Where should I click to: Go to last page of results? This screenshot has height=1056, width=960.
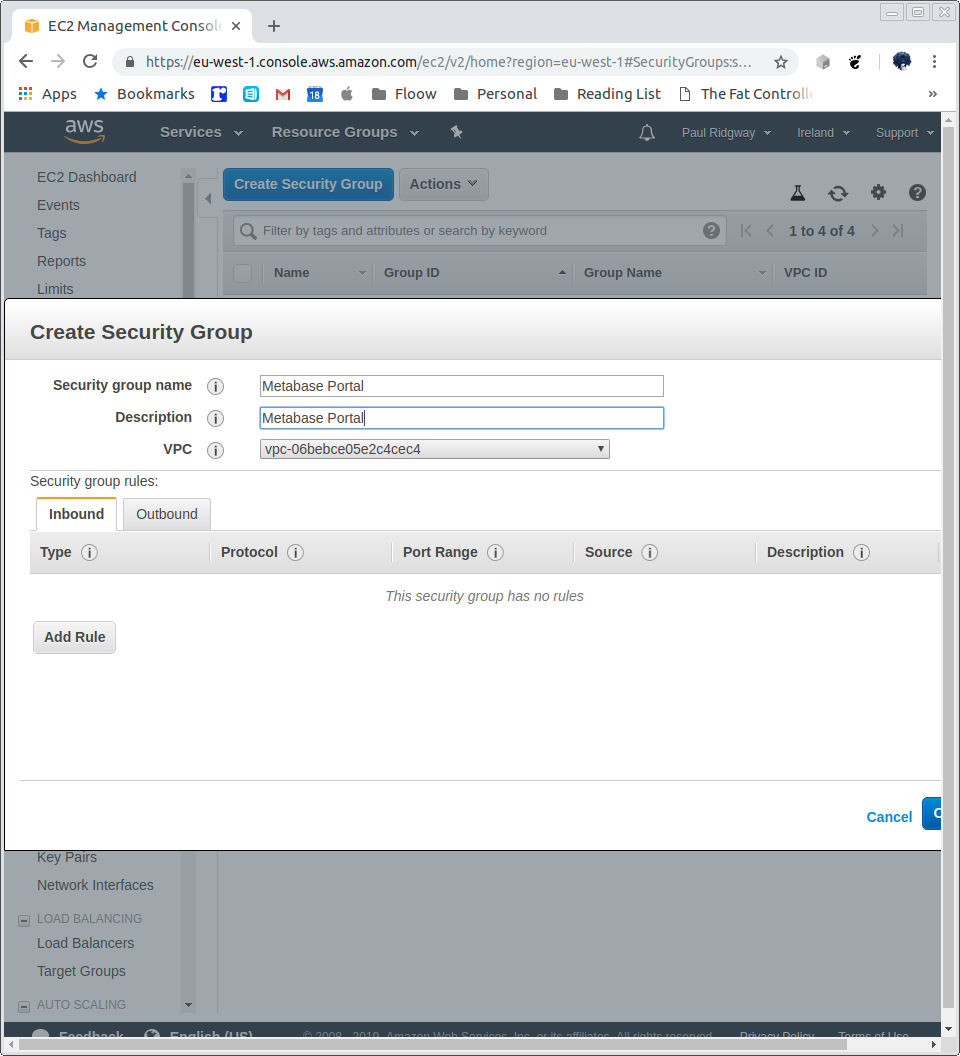898,230
